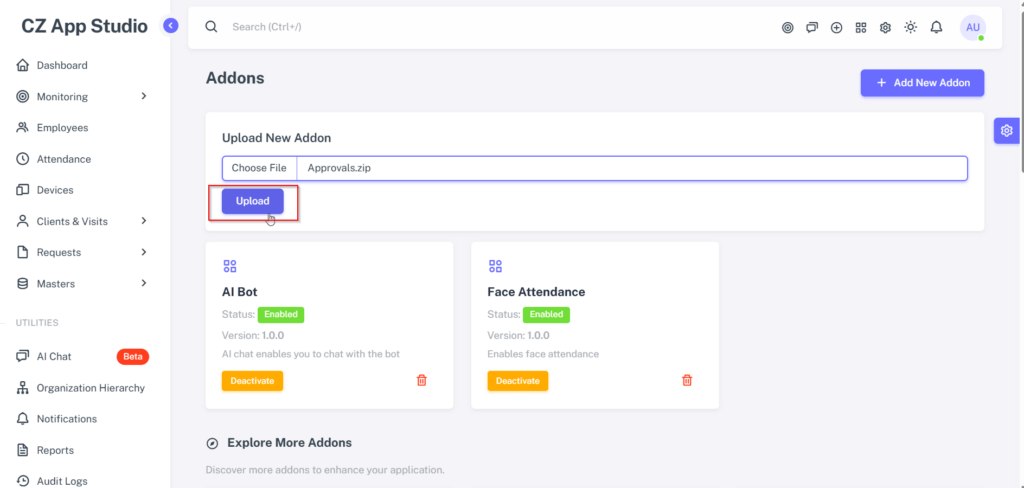
Task: Click the Upload button
Action: (253, 201)
